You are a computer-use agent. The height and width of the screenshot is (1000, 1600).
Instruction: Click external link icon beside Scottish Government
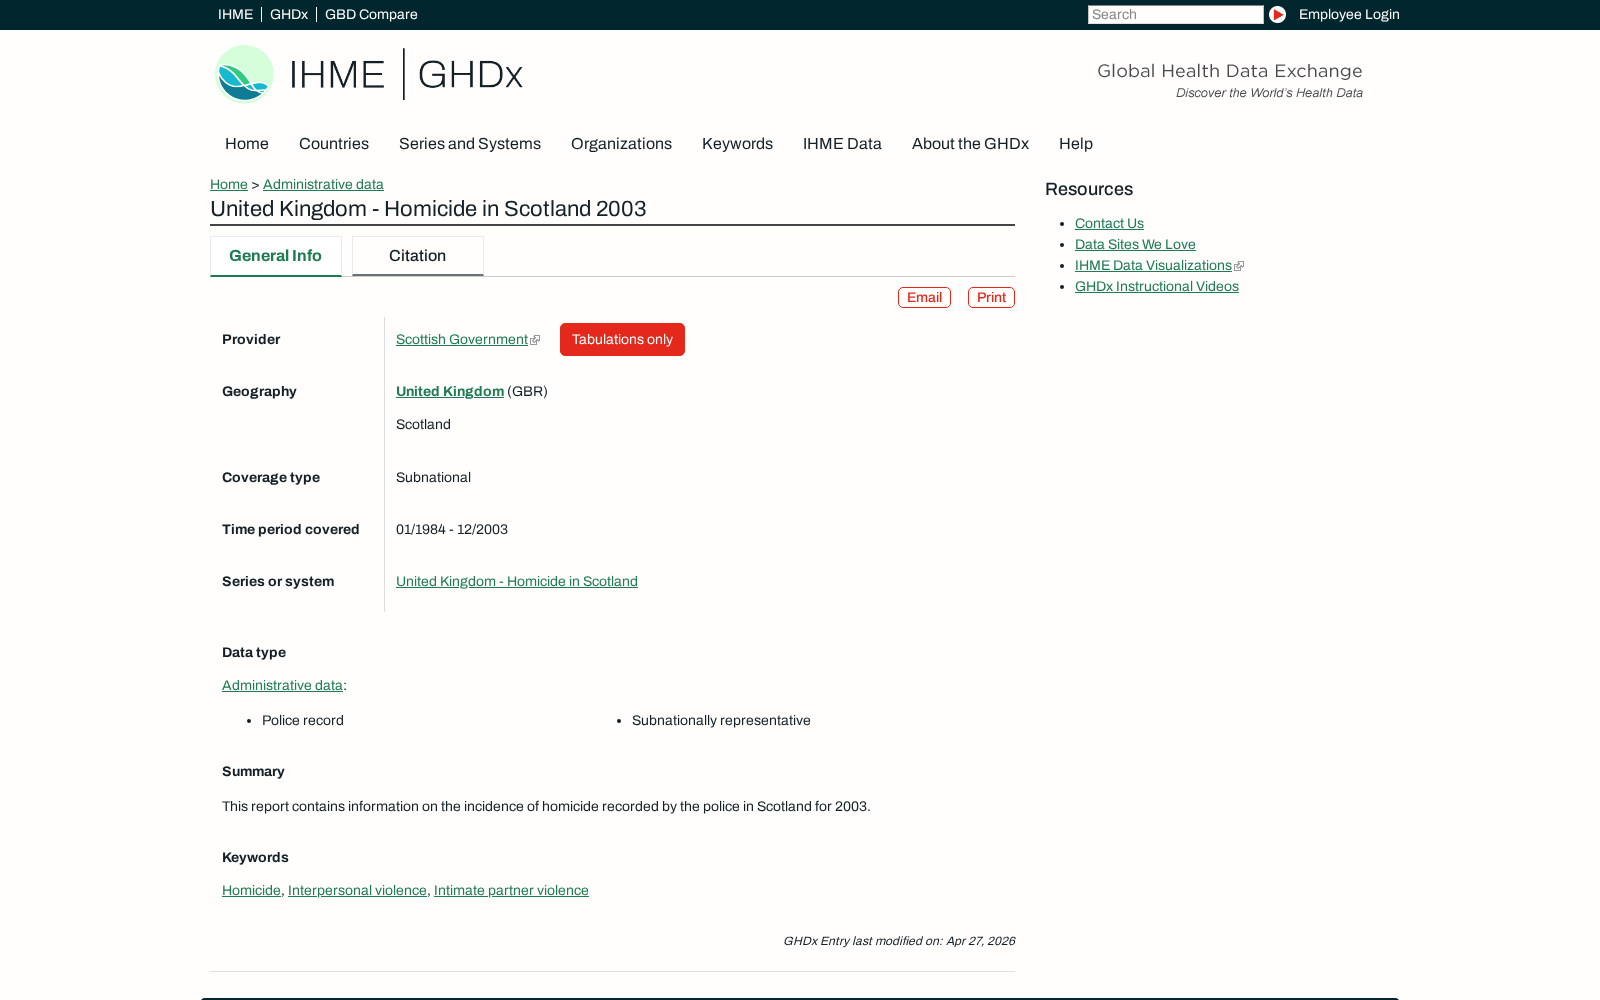[x=535, y=340]
